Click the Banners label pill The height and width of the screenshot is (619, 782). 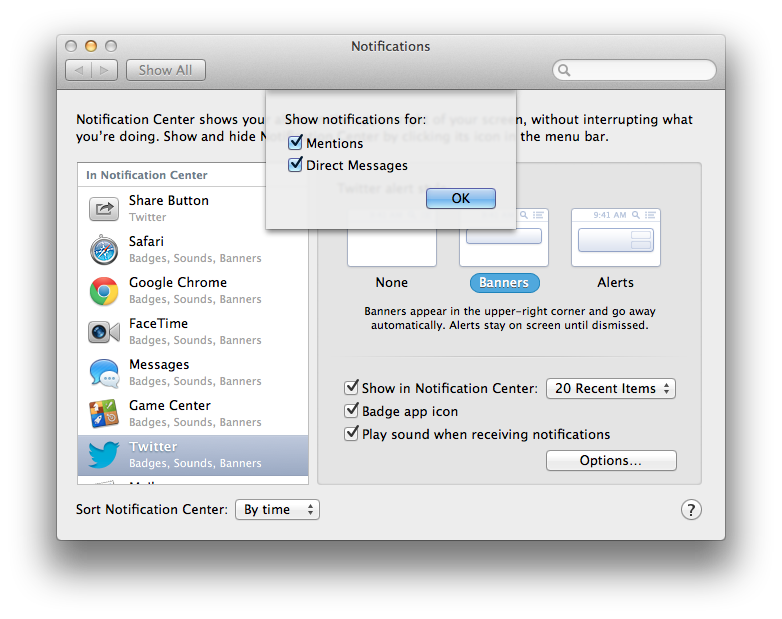coord(504,282)
